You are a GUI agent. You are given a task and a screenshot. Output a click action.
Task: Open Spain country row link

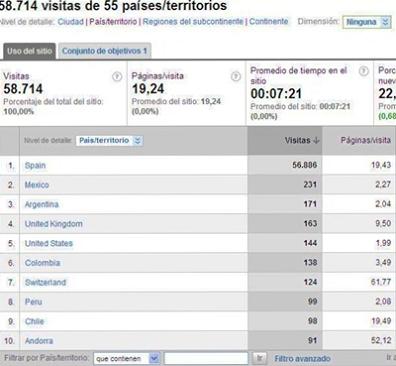pyautogui.click(x=35, y=165)
